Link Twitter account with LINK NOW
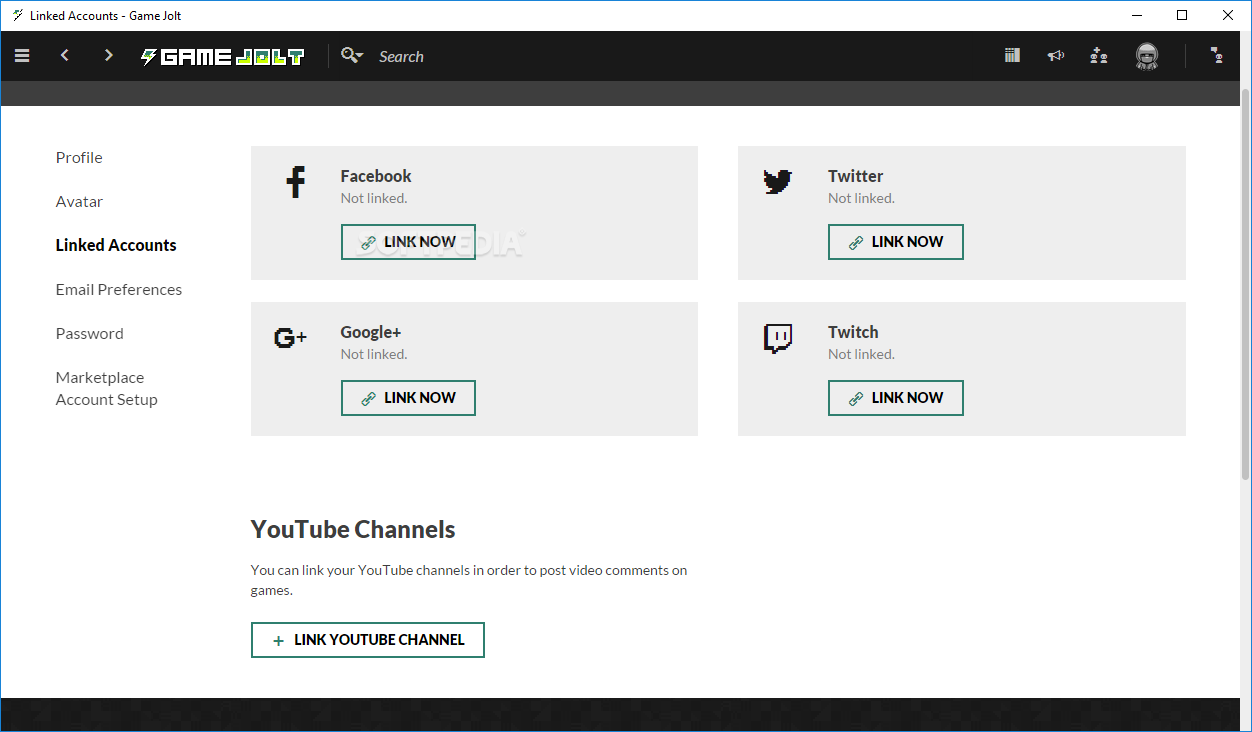This screenshot has width=1252, height=732. click(x=896, y=242)
